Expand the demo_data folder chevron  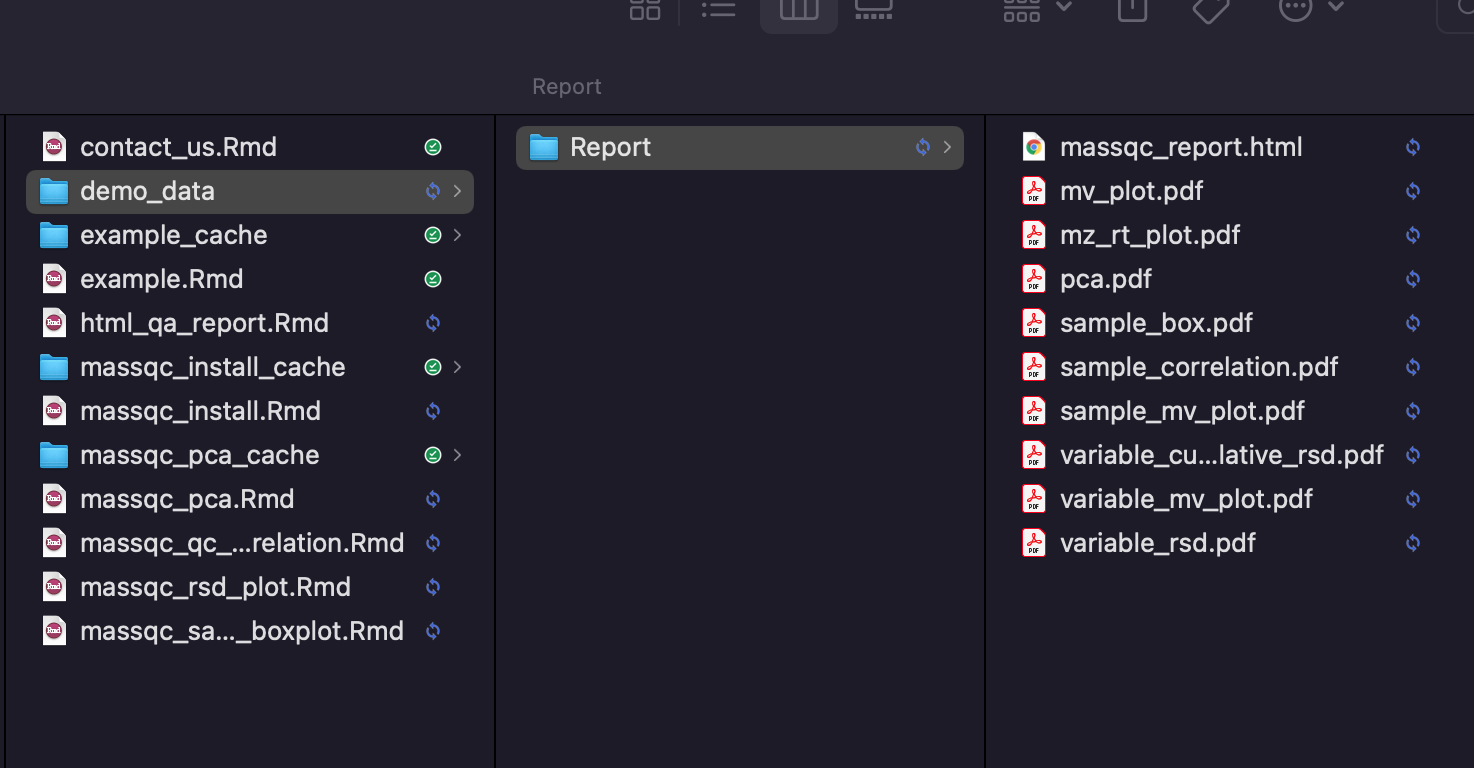click(457, 191)
